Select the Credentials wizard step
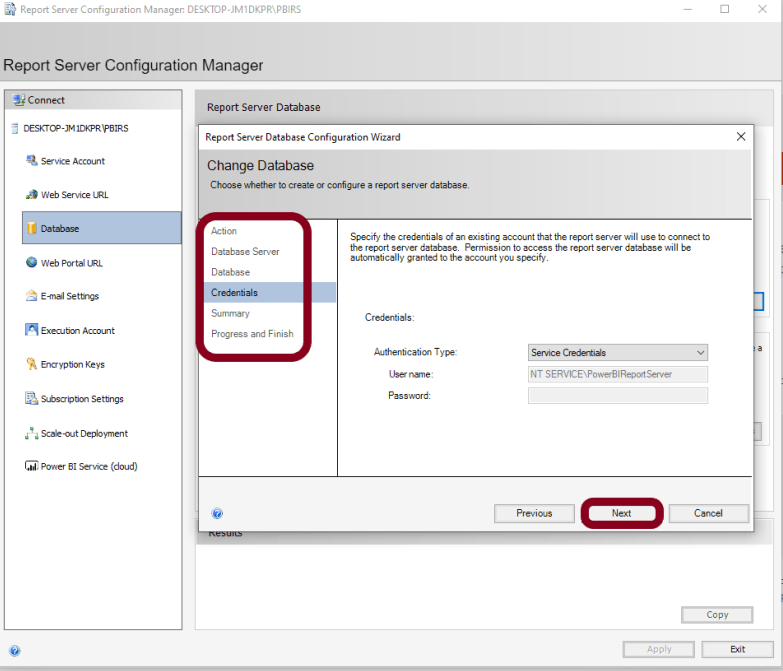Screen dimensions: 783x671 click(234, 293)
